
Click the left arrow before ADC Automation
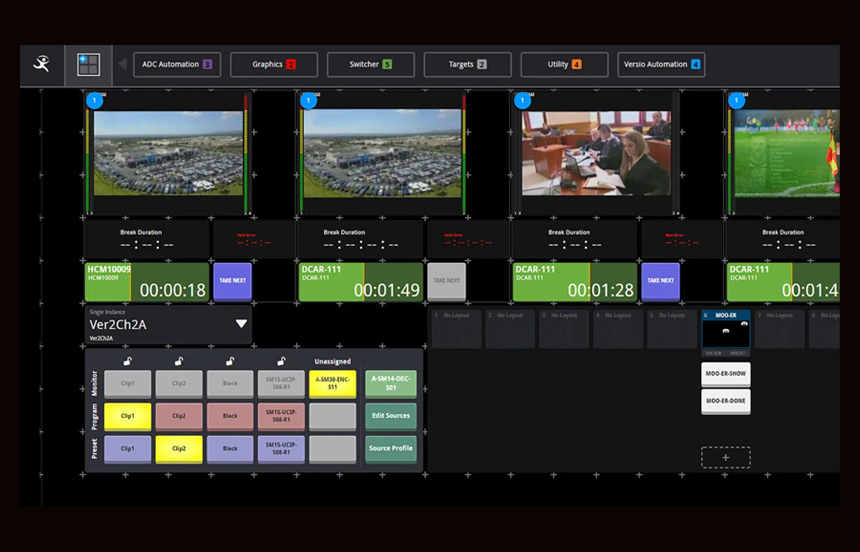(x=122, y=64)
